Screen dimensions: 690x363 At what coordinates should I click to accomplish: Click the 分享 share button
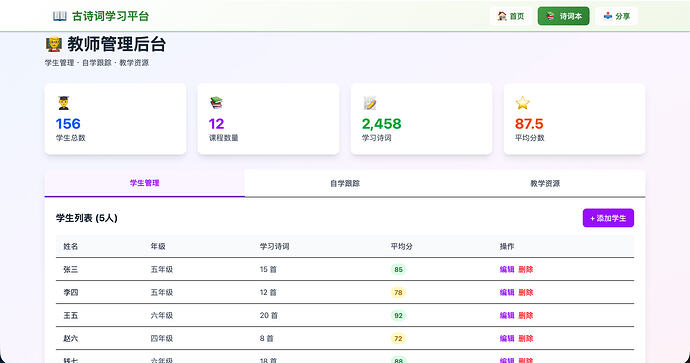[617, 16]
